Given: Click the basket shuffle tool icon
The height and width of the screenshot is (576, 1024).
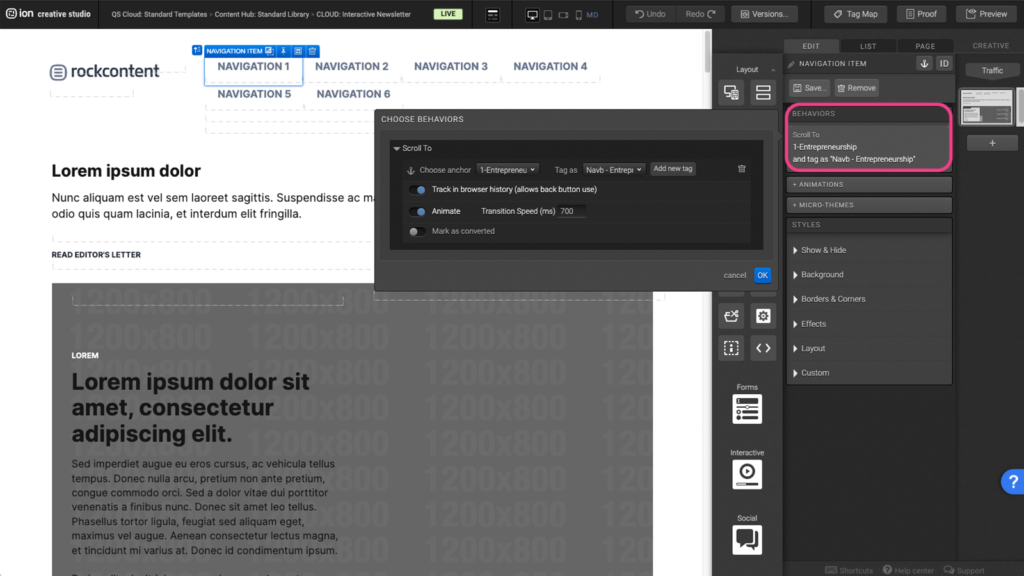Looking at the screenshot, I should [x=731, y=316].
